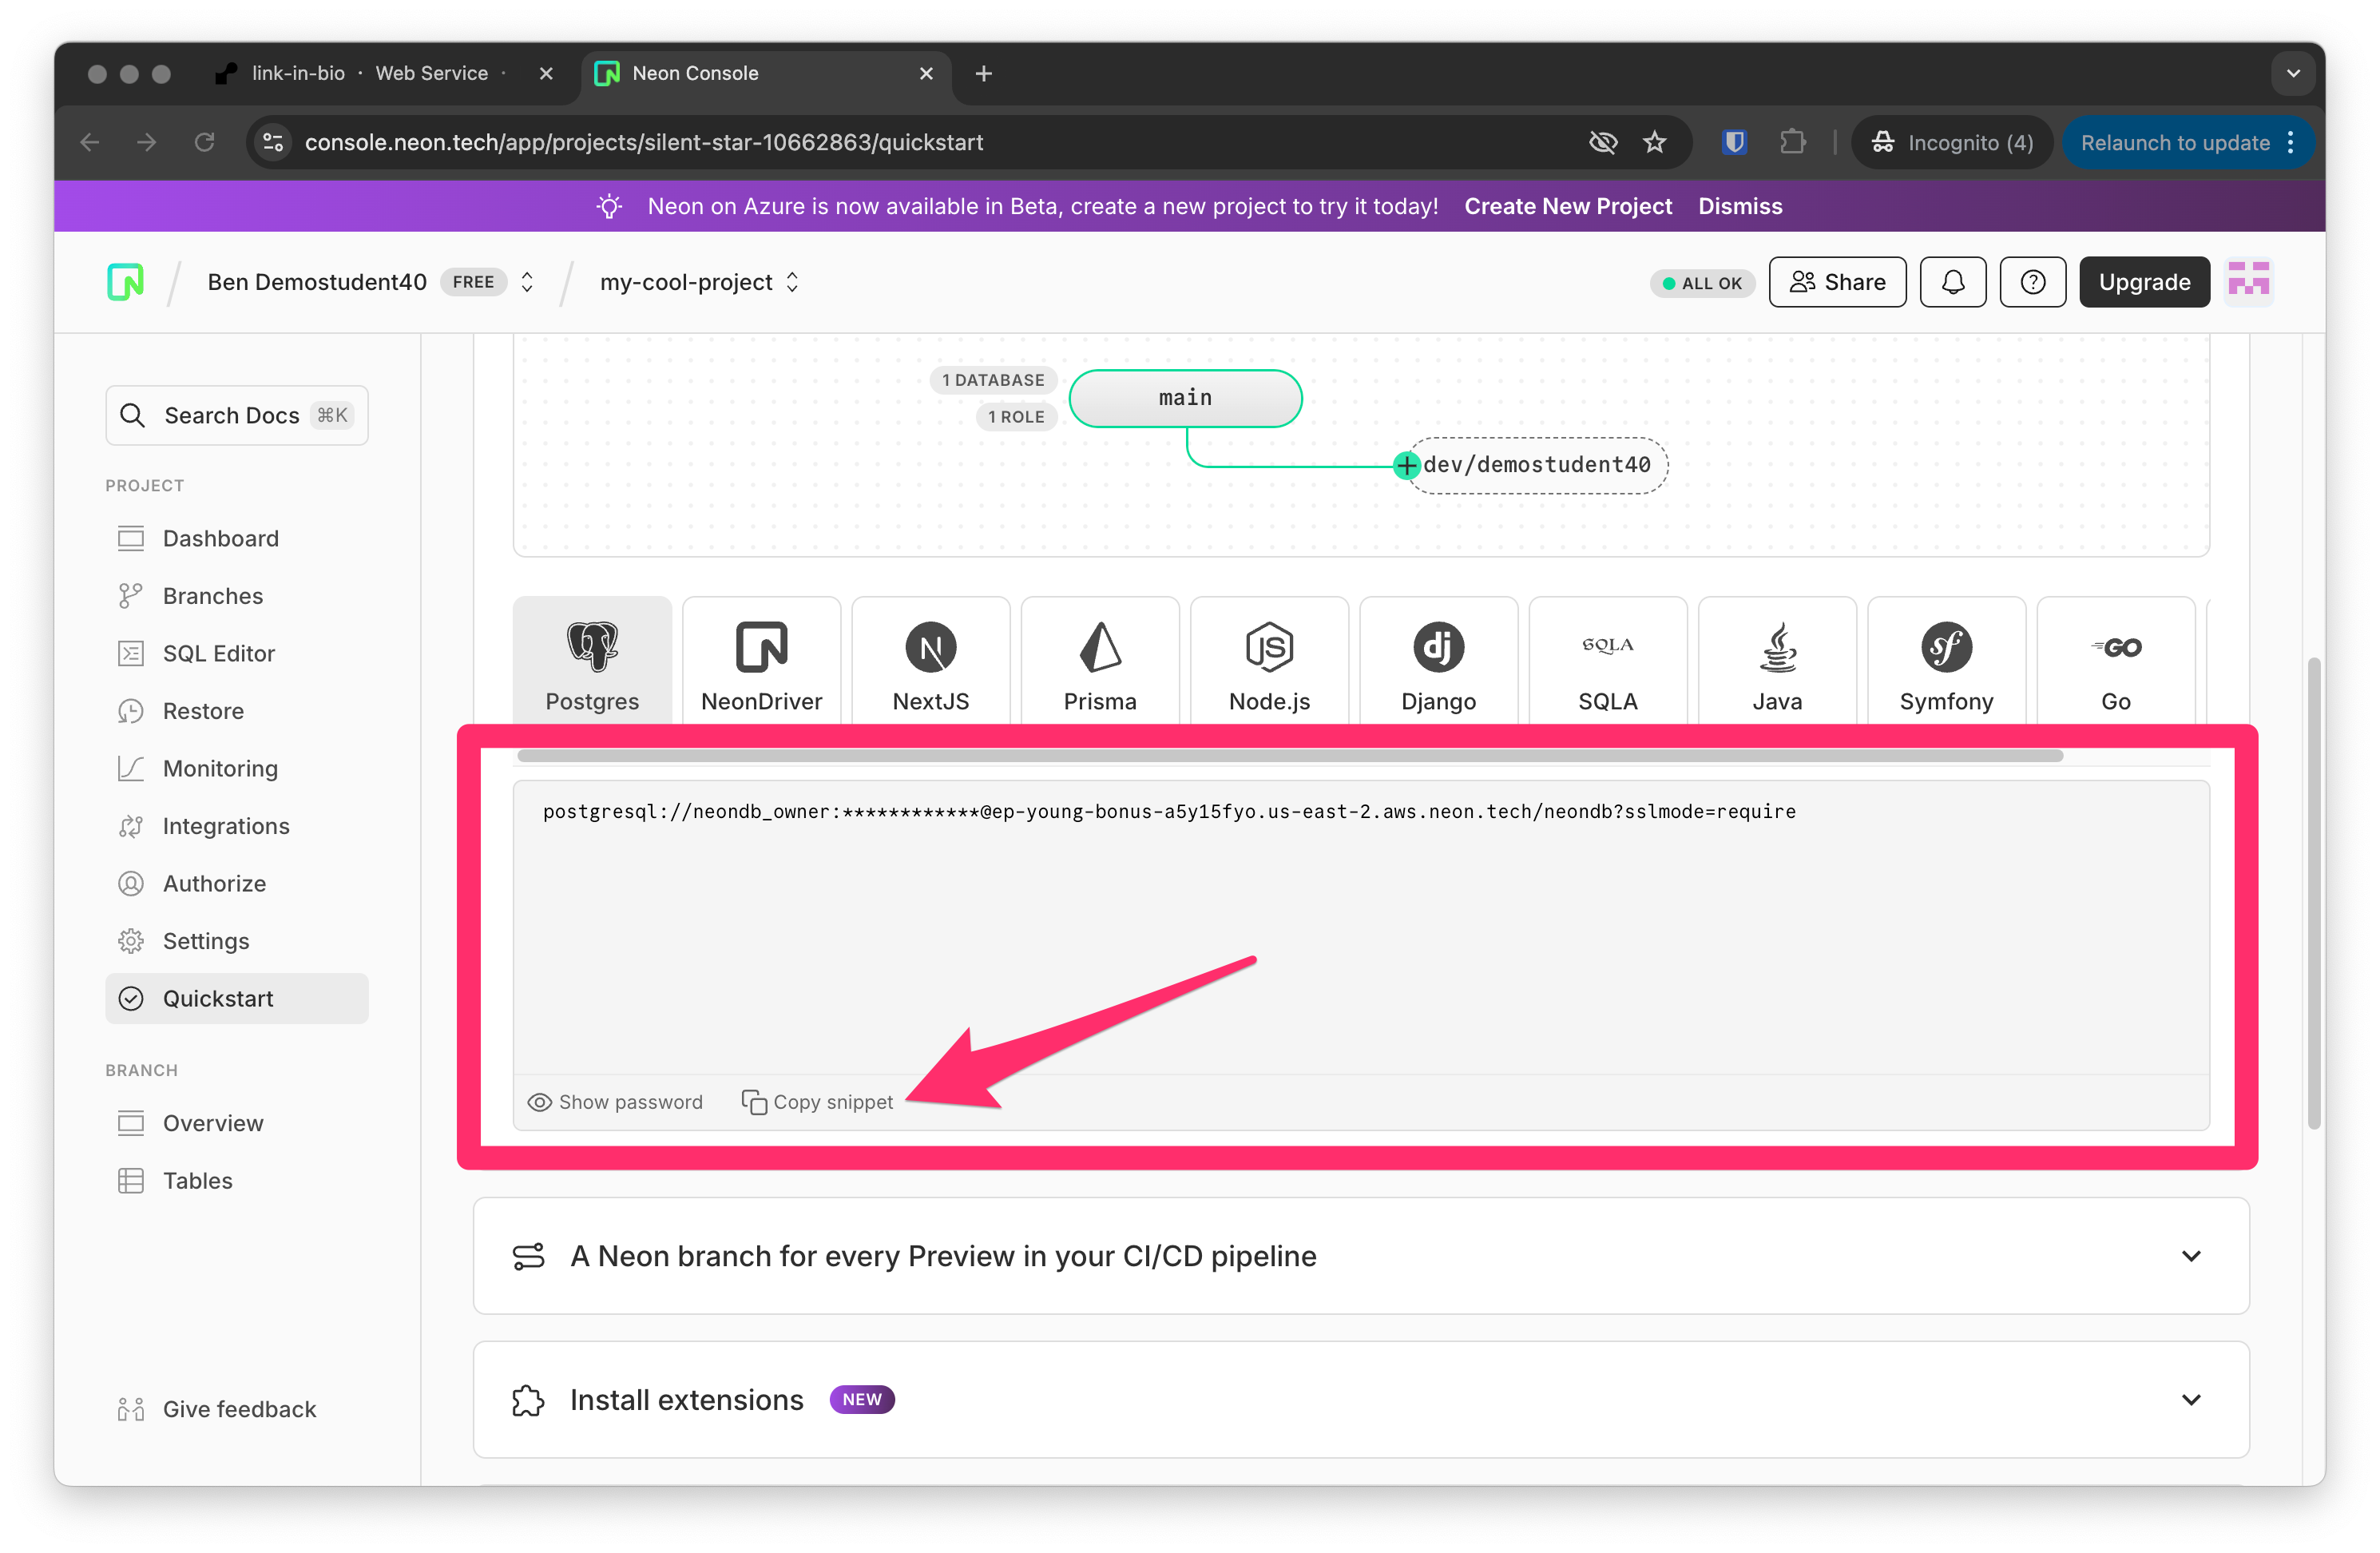Click Relaunch to update button
The width and height of the screenshot is (2380, 1553).
[x=2175, y=142]
